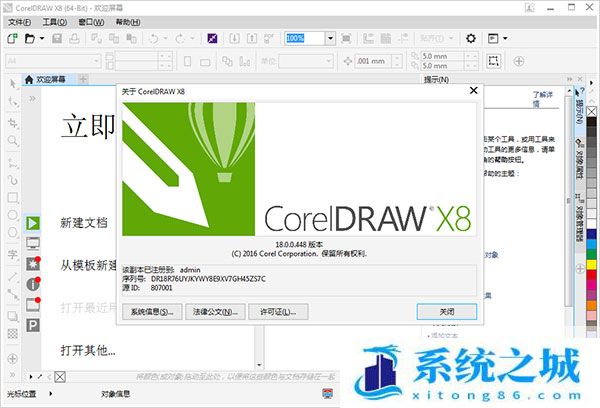Click the green Get Started play icon
This screenshot has width=600, height=408.
coord(33,223)
